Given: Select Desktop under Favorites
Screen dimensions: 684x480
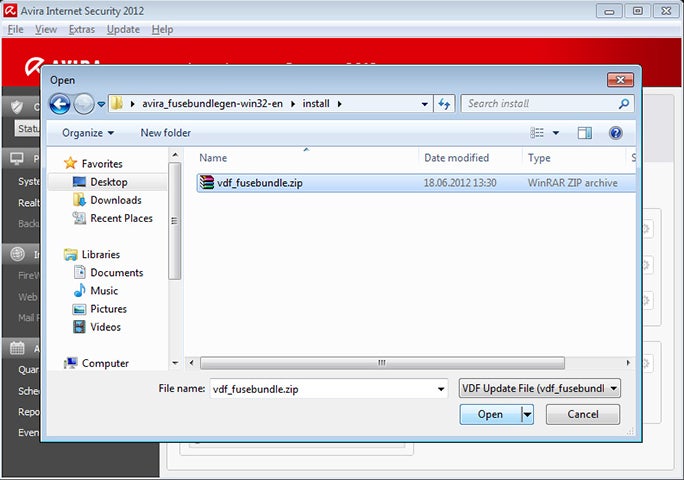Looking at the screenshot, I should 109,182.
